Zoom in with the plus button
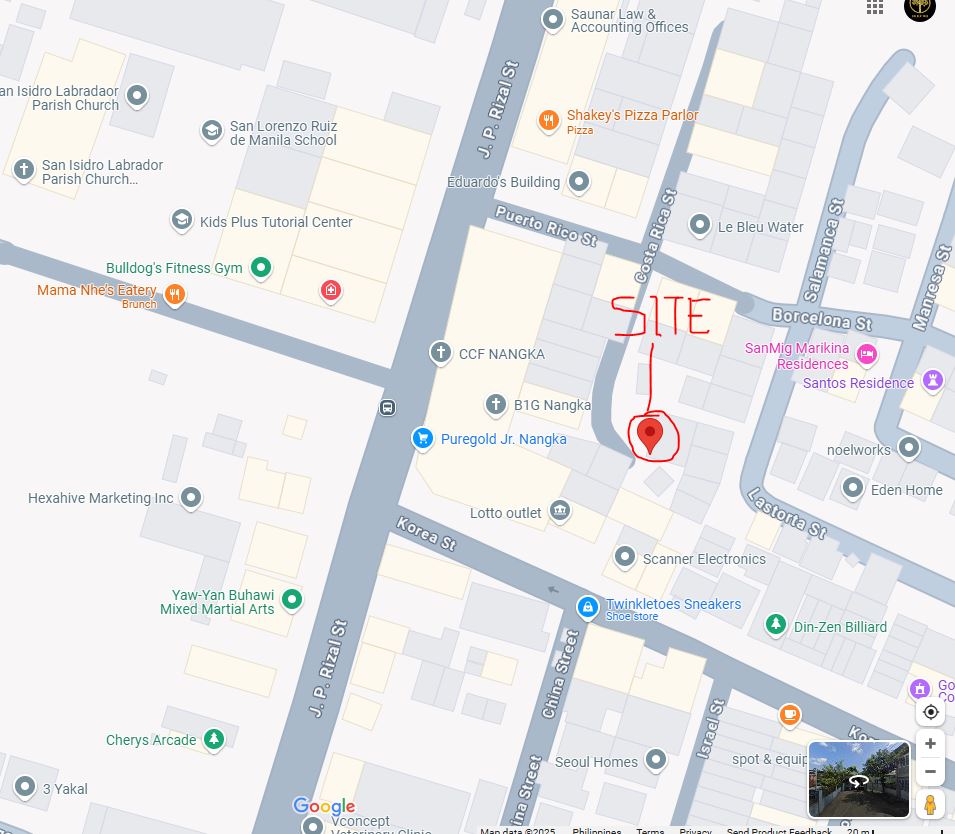 [931, 744]
